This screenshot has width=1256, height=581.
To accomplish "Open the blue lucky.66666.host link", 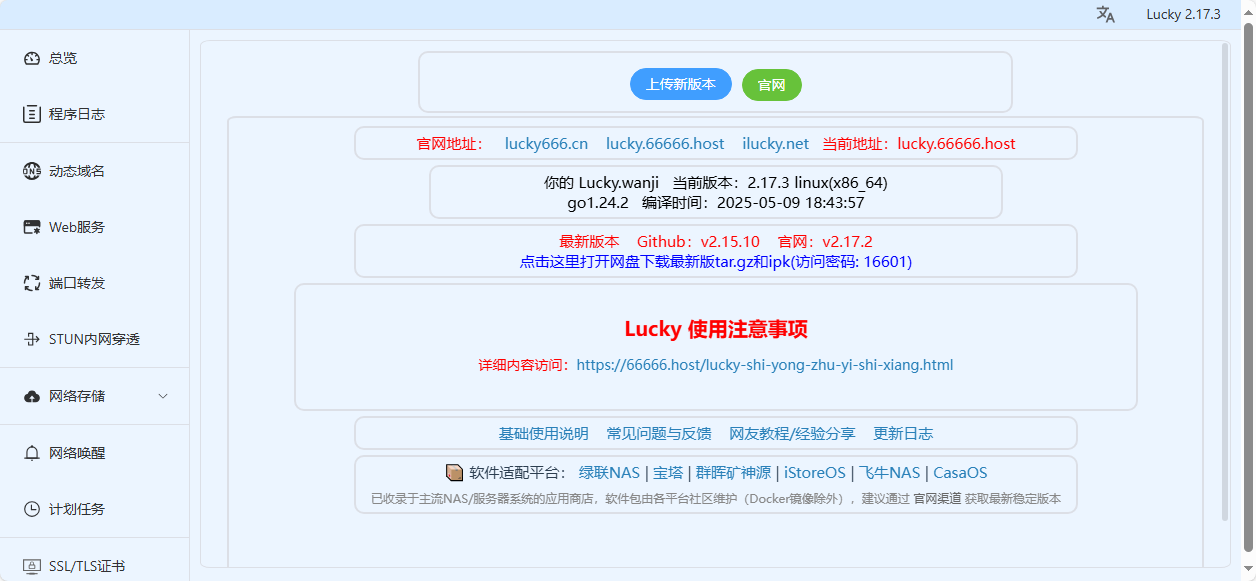I will point(665,143).
